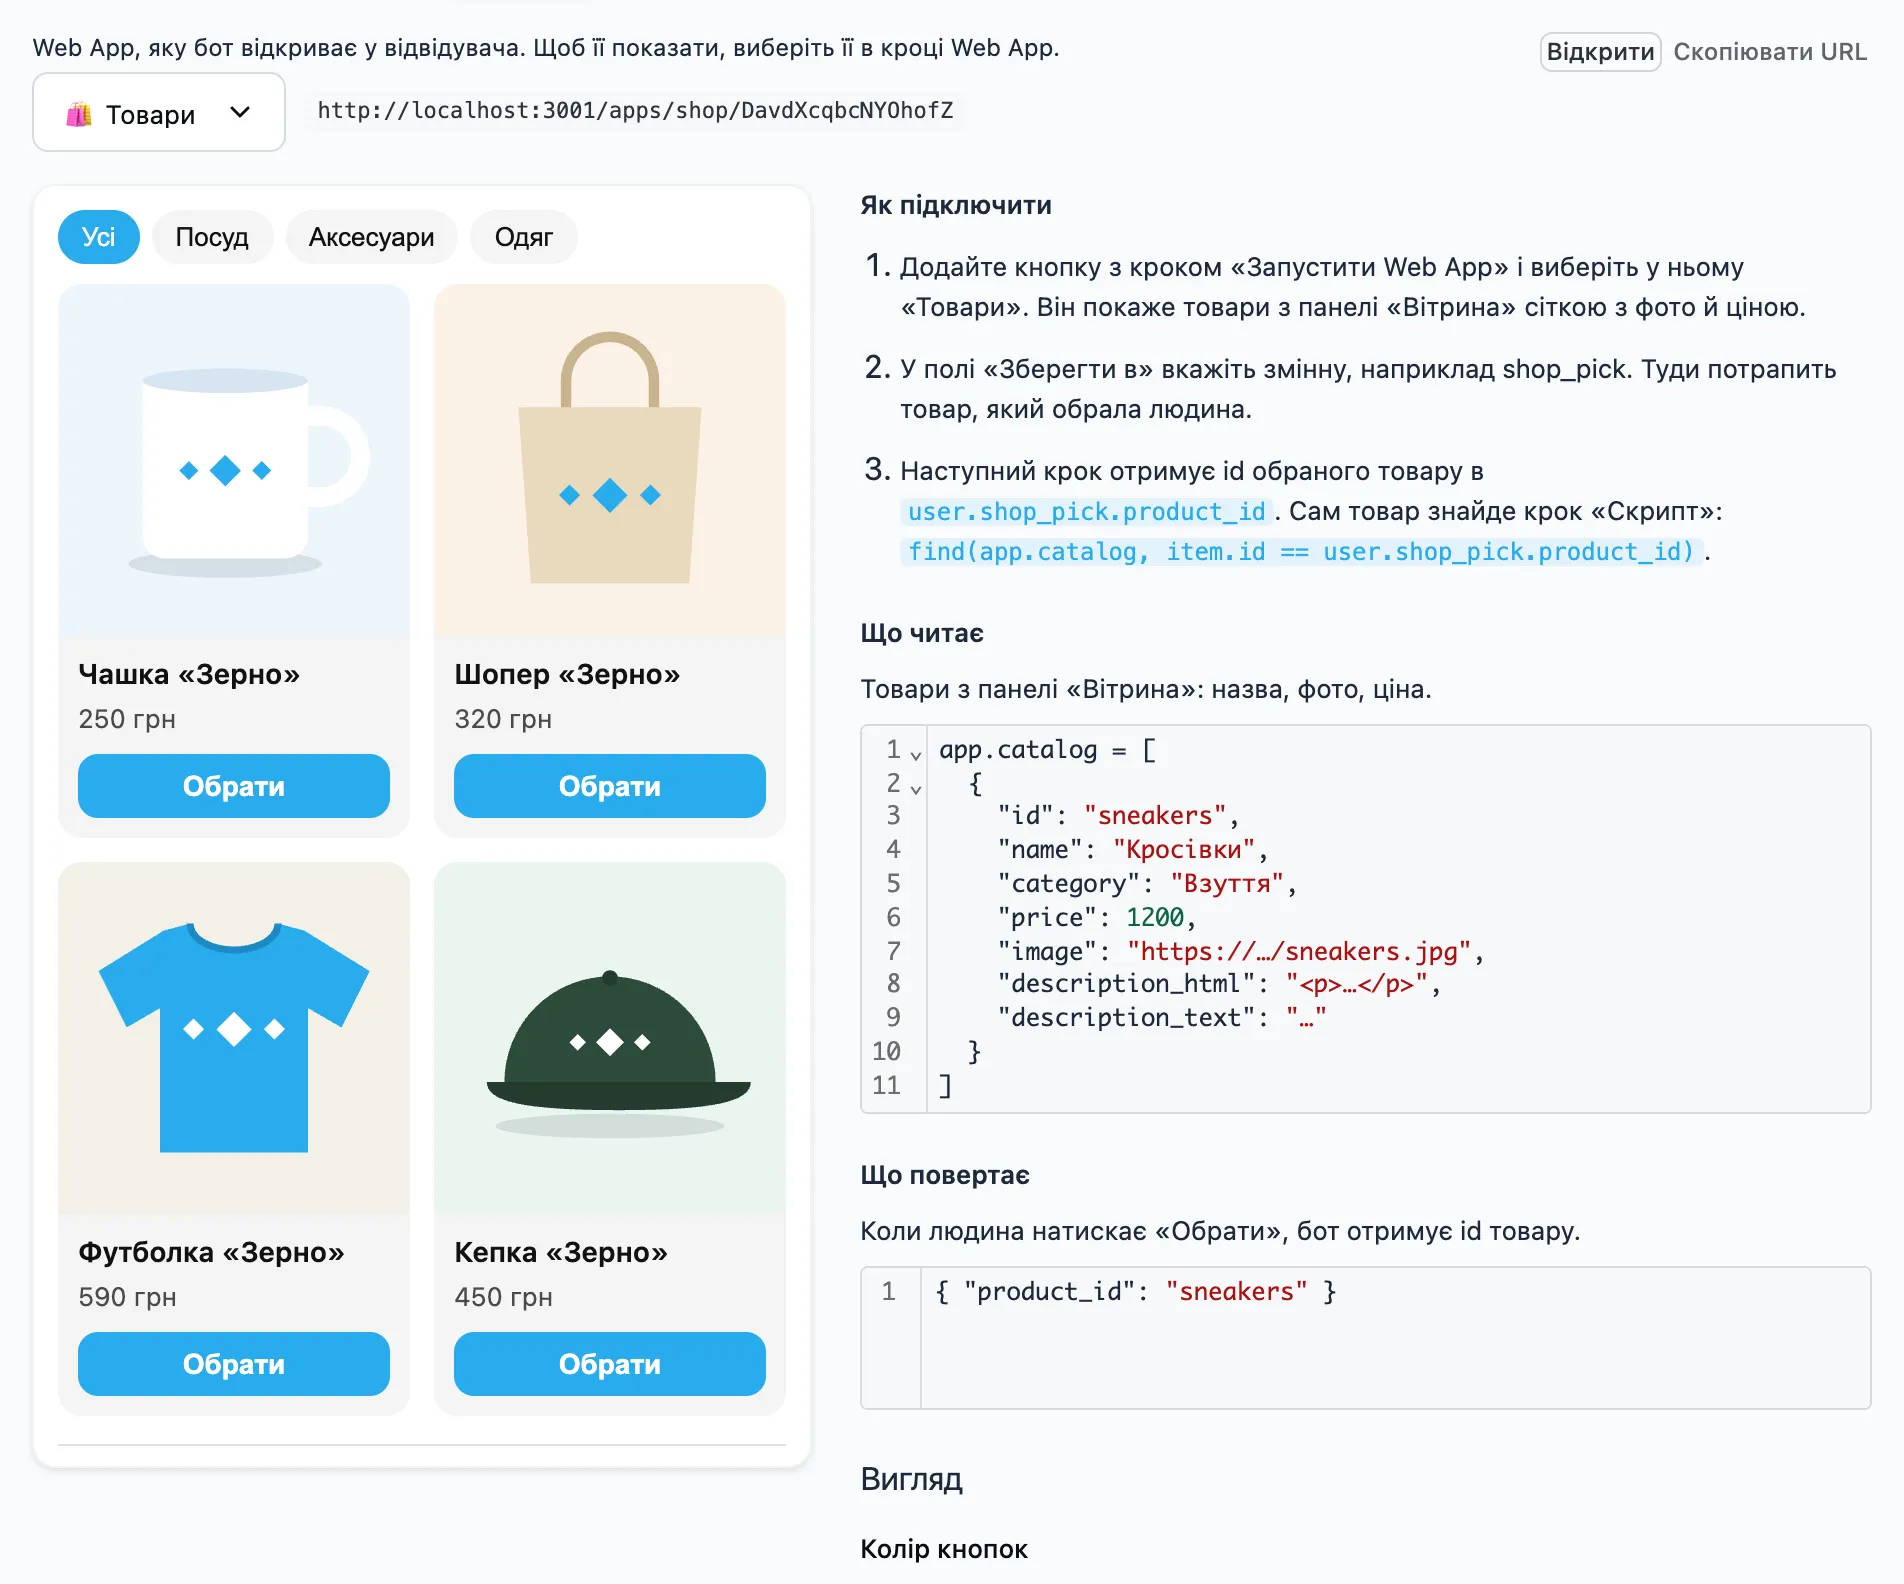The width and height of the screenshot is (1904, 1584).
Task: Click the shopping bags icon in dropdown
Action: coord(79,114)
